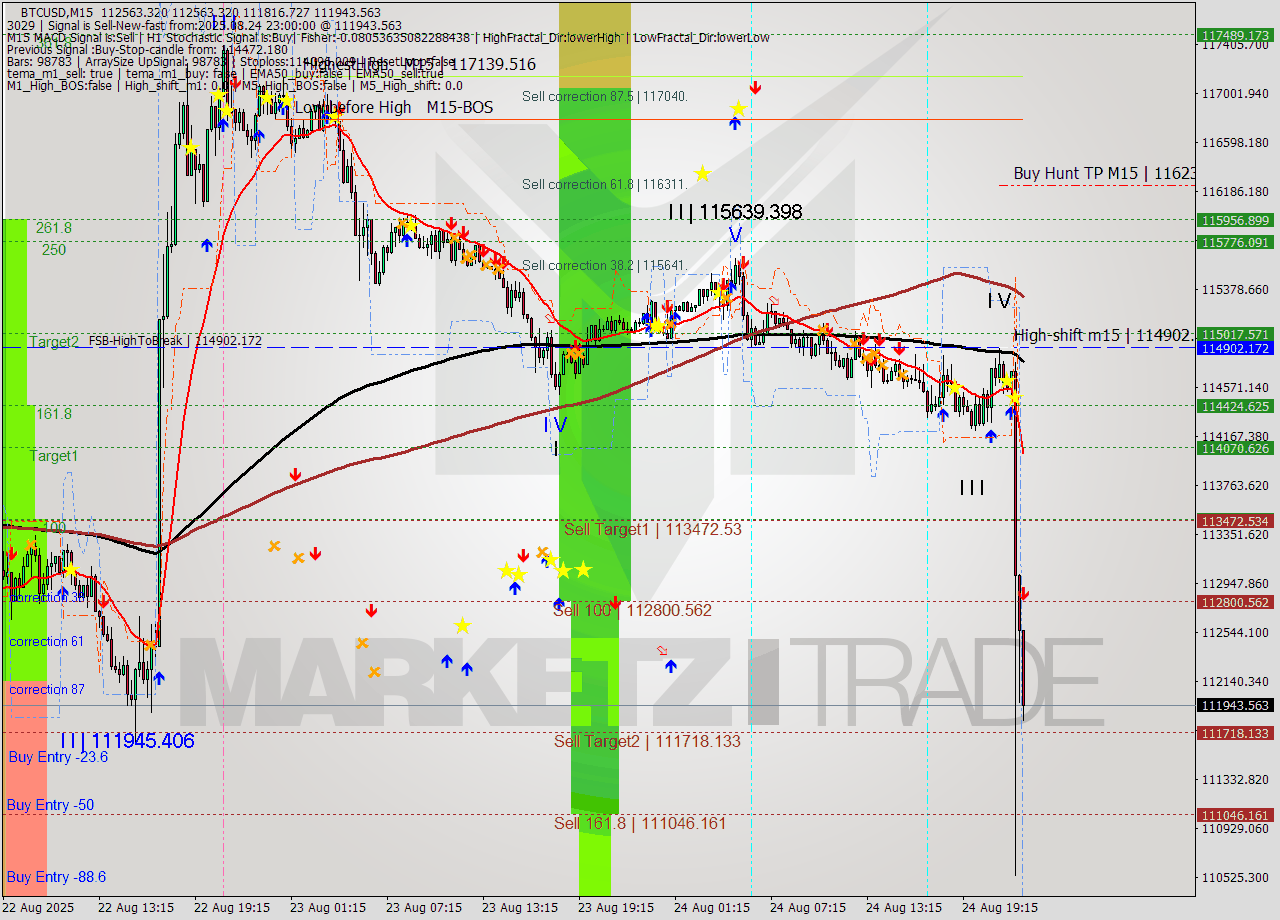Select the red down arrow beside the V marker
This screenshot has height=920, width=1280.
(x=743, y=263)
